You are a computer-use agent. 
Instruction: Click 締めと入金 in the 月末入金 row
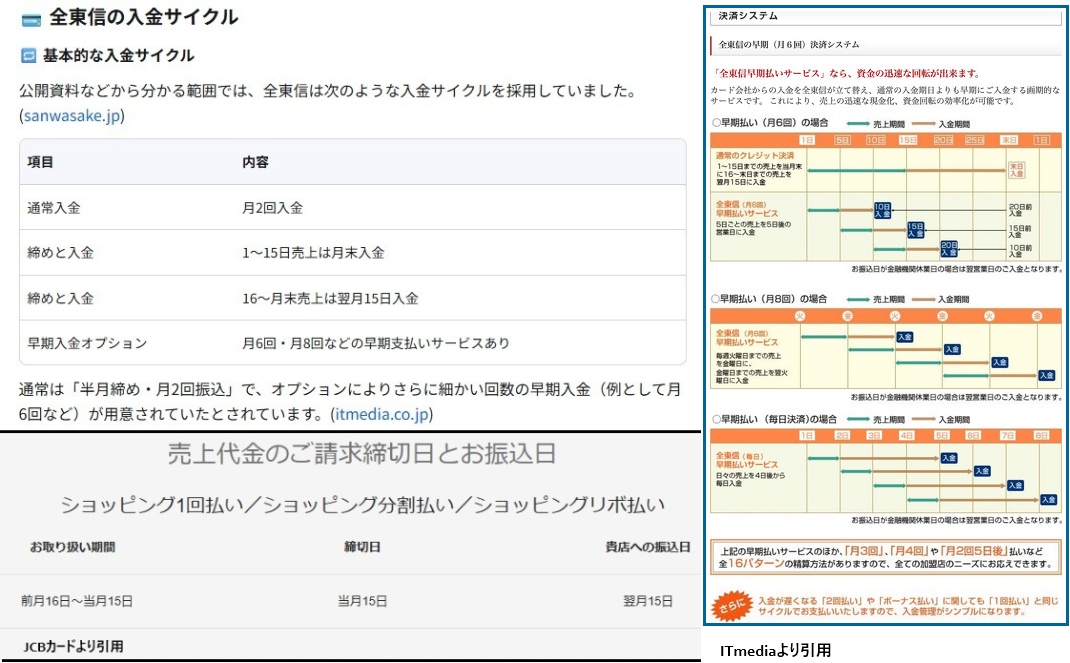[61, 253]
